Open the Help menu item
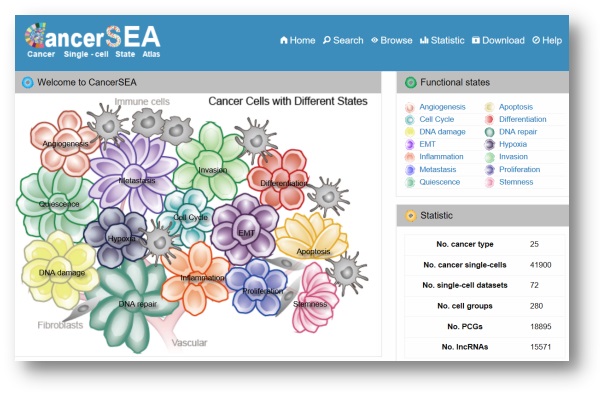Screen dimensions: 606x398 pos(547,40)
